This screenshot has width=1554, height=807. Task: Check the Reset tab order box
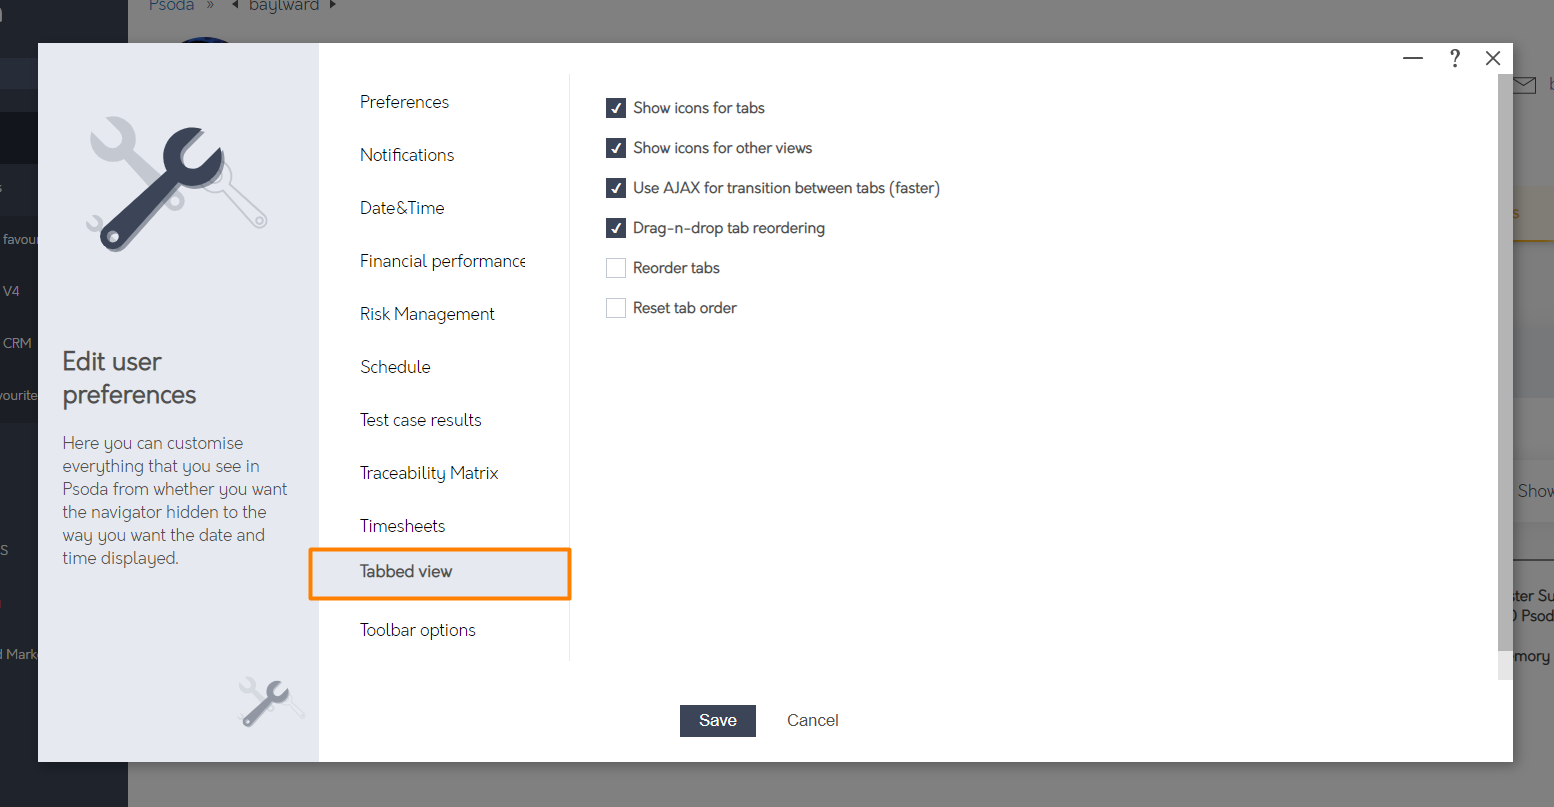pos(616,308)
